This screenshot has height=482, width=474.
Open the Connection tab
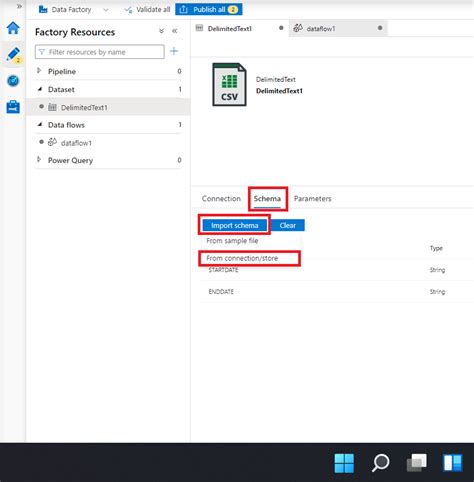tap(221, 199)
